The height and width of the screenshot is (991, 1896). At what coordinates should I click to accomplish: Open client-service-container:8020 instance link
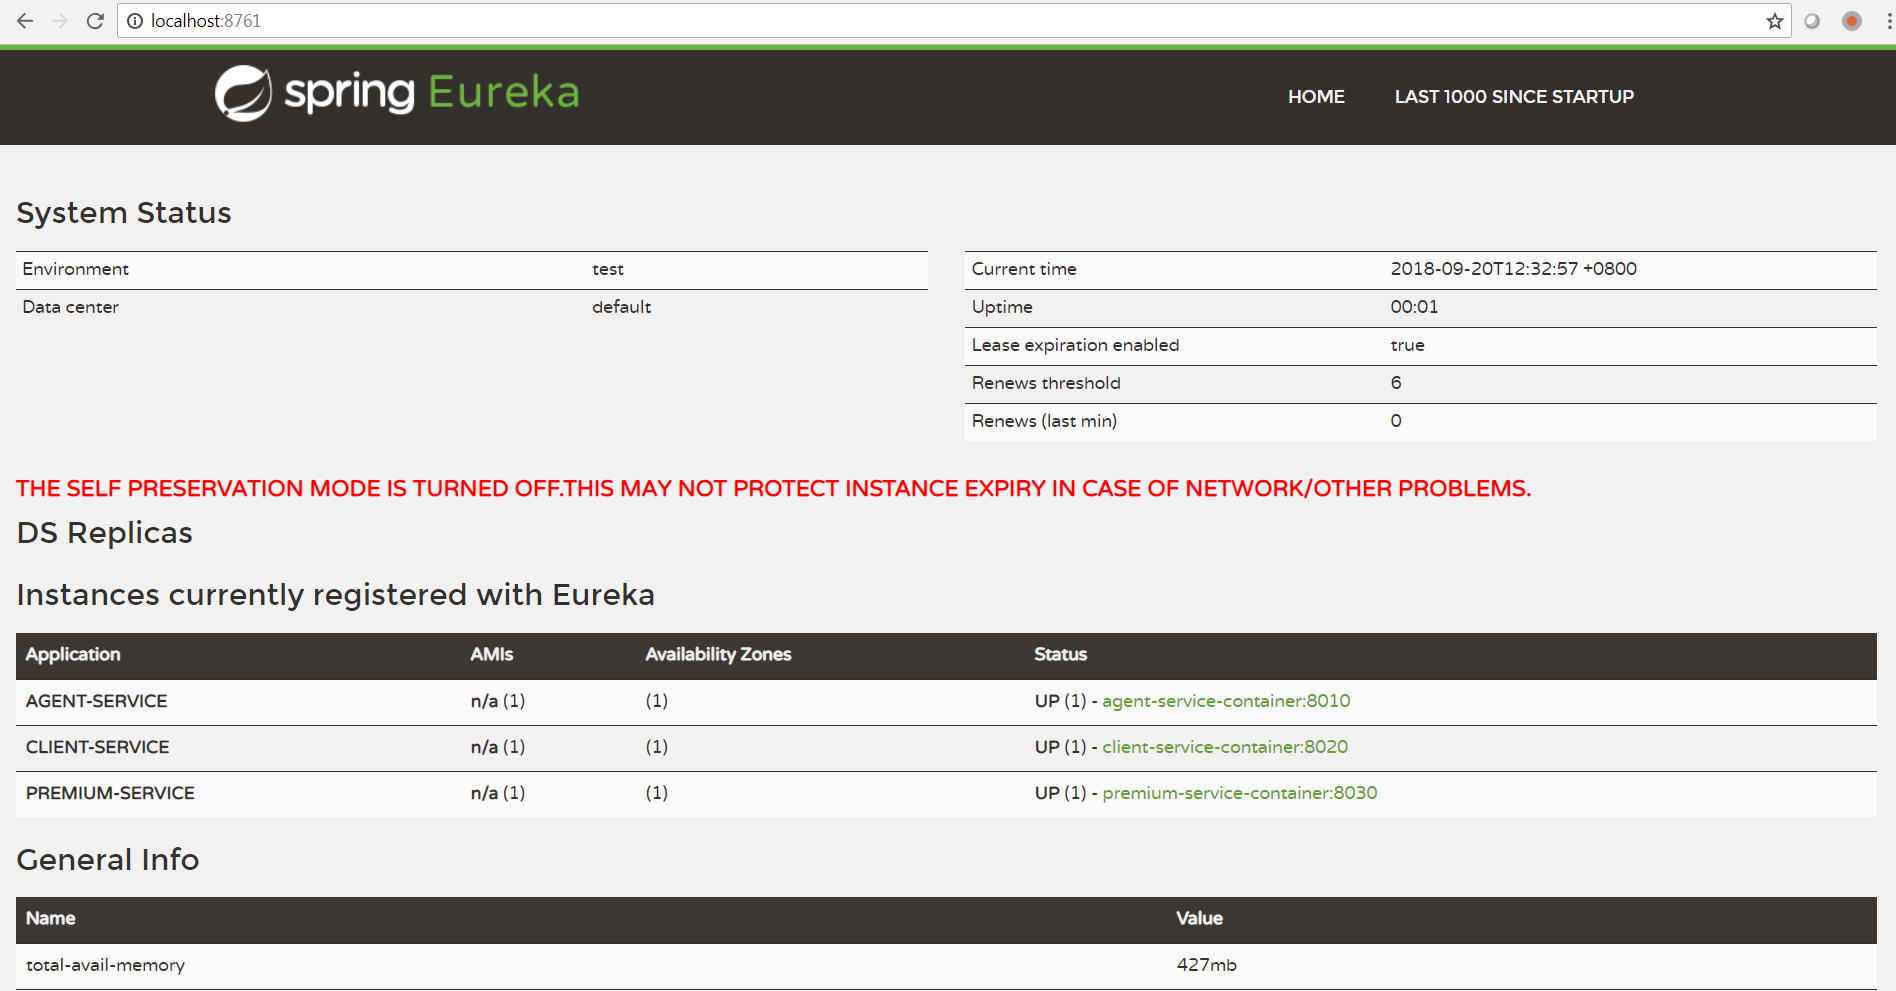1225,747
